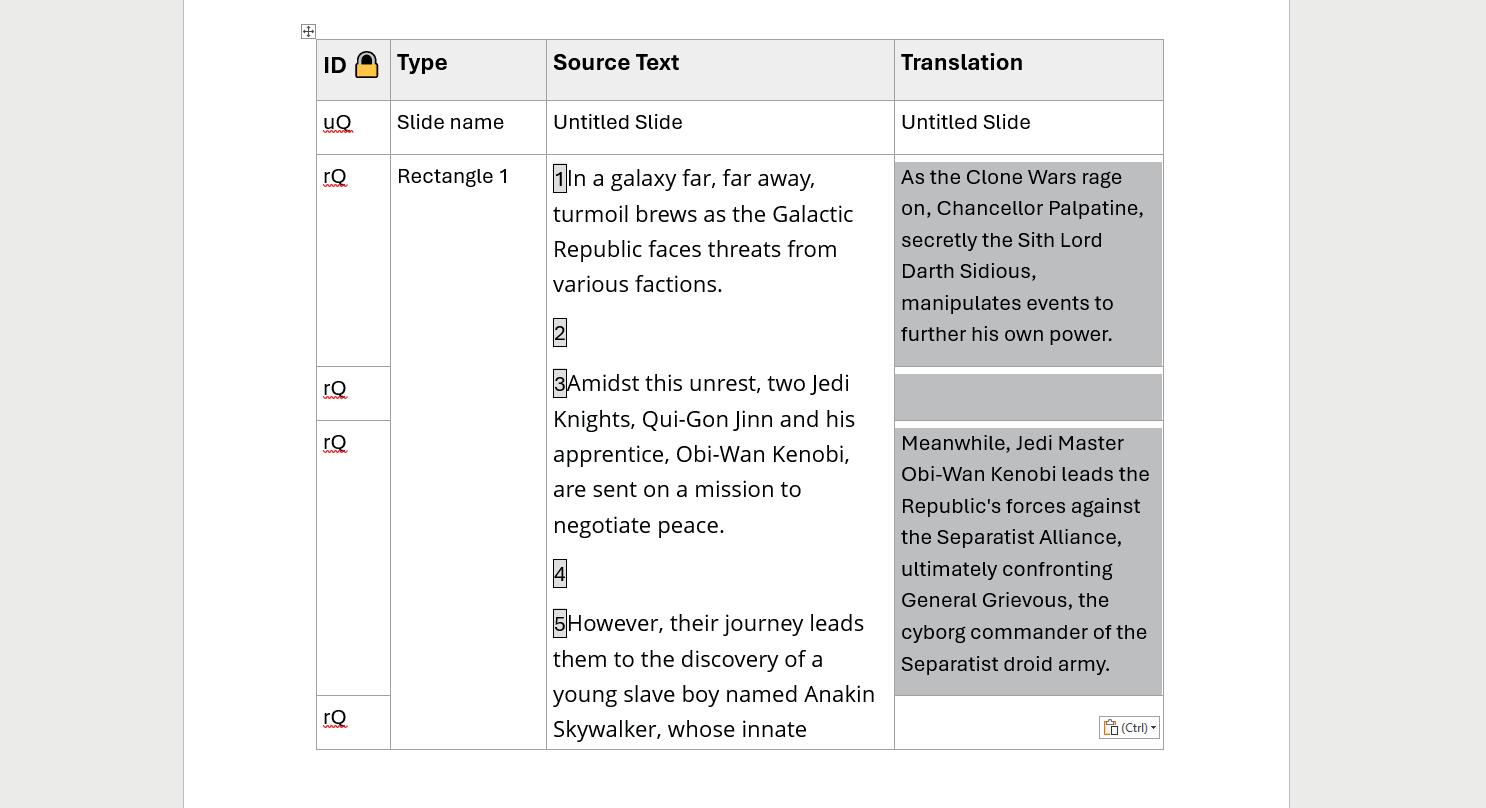Select paragraph marker 2 in Source Text
Viewport: 1486px width, 808px height.
(x=560, y=333)
